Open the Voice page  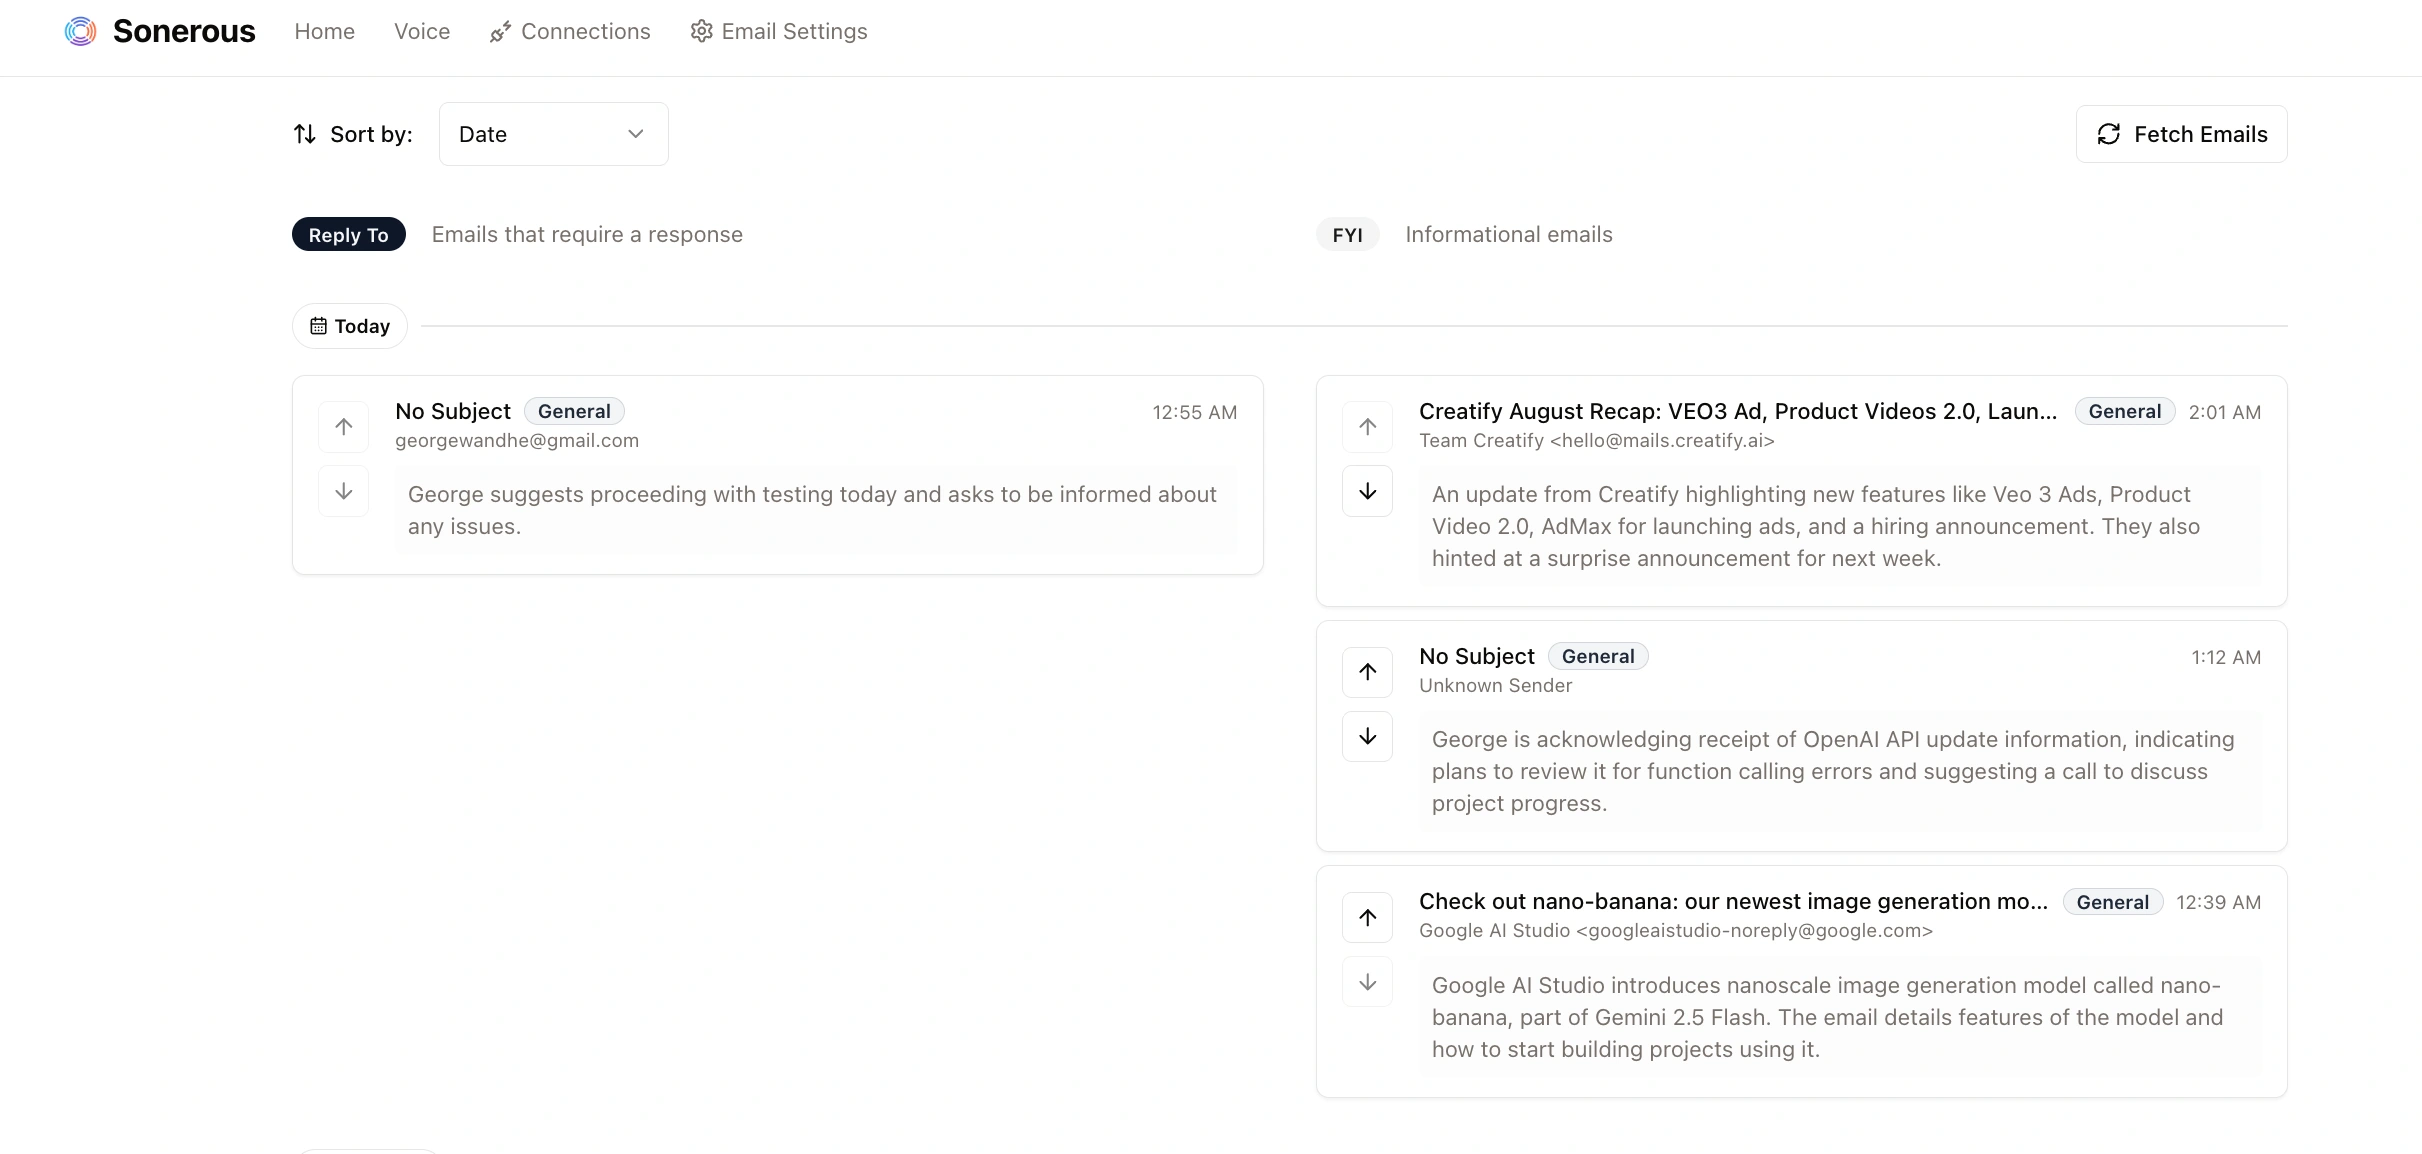pos(422,32)
